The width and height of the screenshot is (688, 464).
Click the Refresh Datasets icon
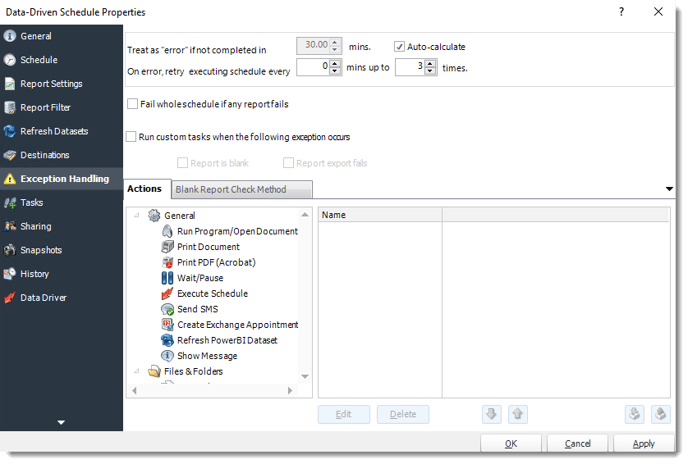click(10, 131)
